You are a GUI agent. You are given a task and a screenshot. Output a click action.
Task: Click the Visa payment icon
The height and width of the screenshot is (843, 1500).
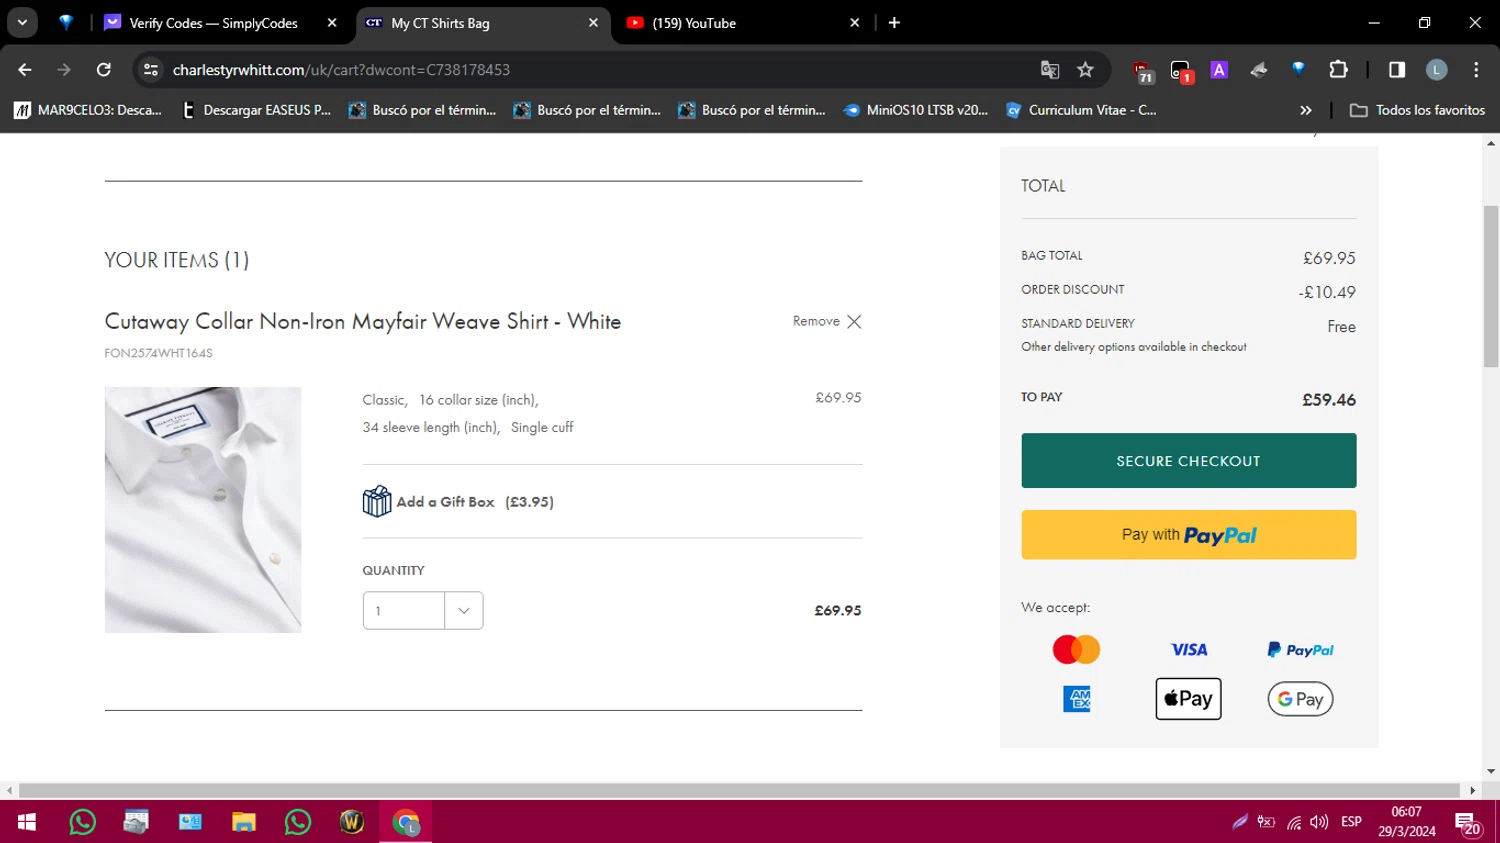click(1189, 650)
